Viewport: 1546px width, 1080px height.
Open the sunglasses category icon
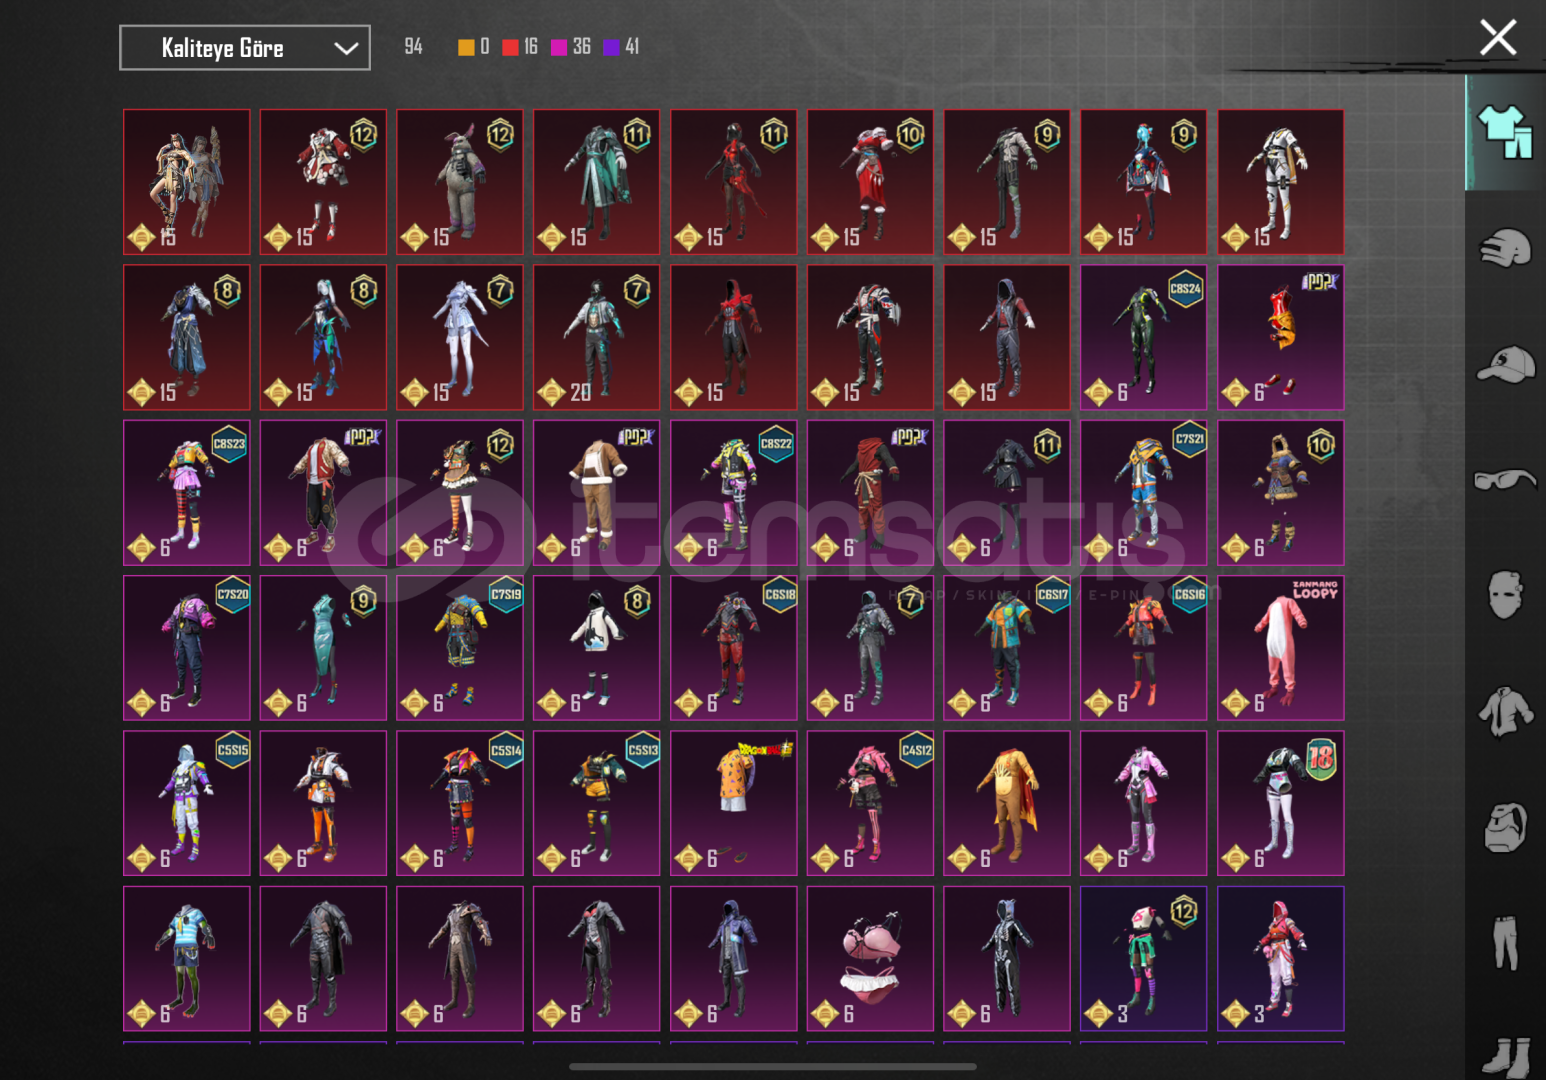click(x=1505, y=480)
